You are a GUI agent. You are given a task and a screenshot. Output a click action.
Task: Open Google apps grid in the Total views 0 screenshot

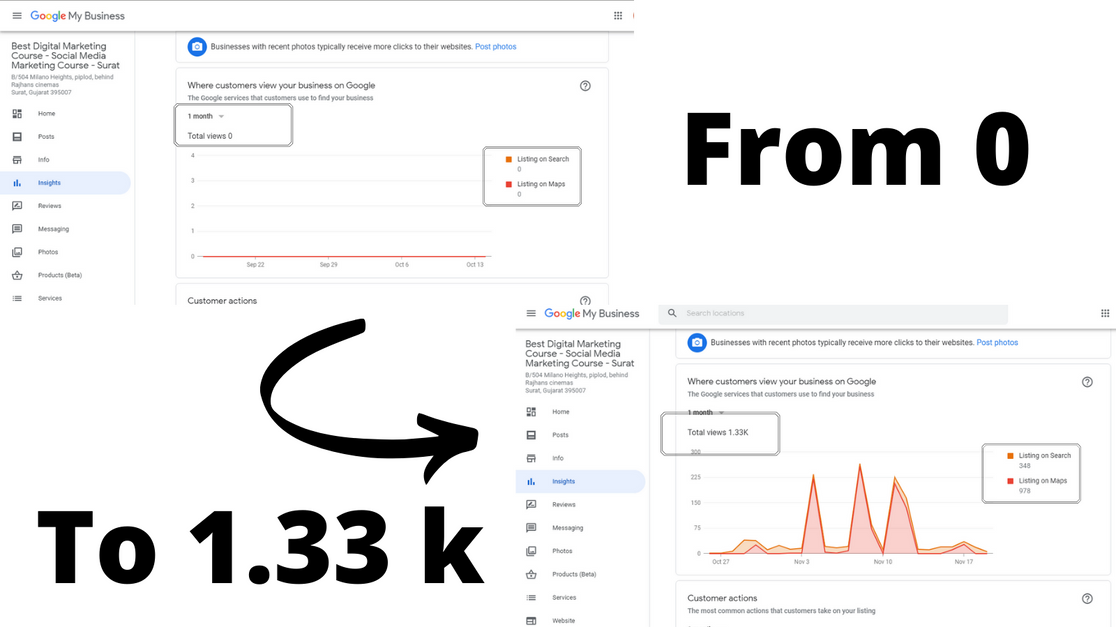tap(618, 16)
